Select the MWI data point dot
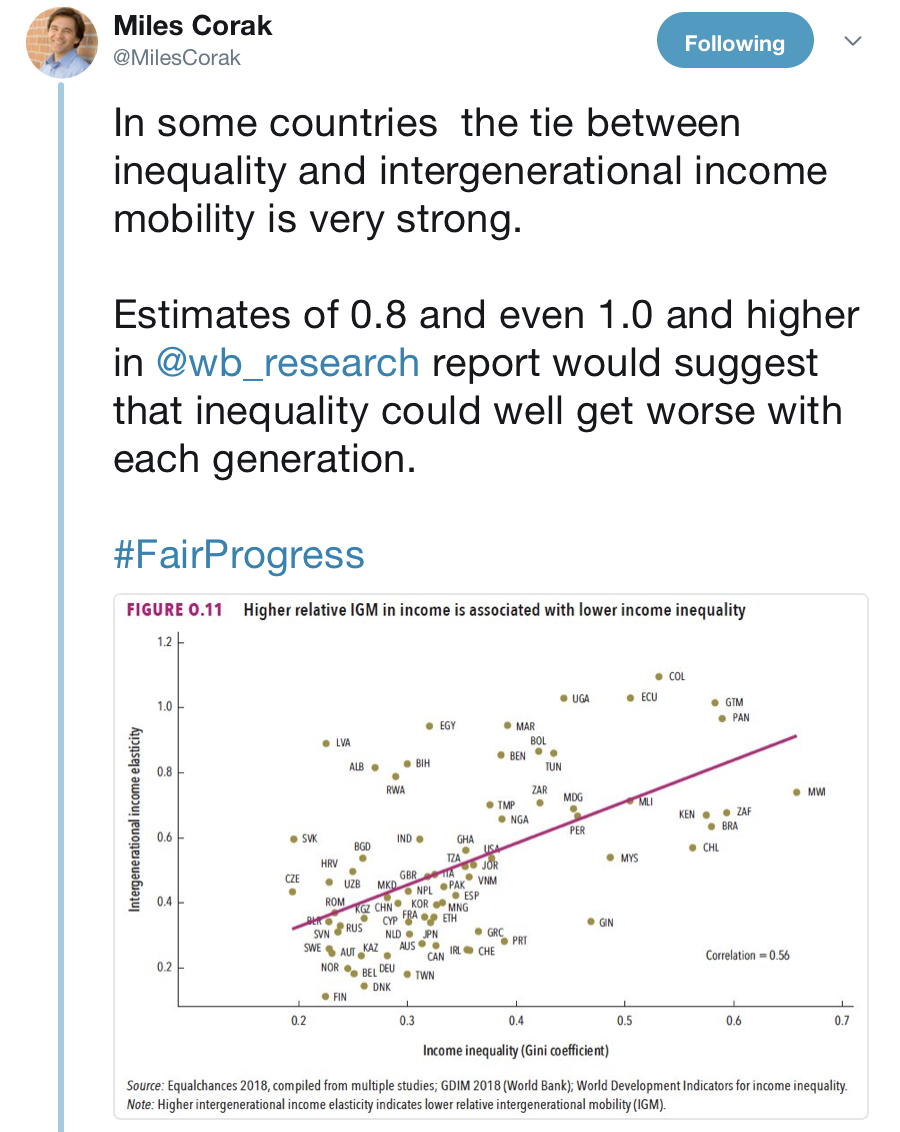The image size is (900, 1132). coord(796,792)
